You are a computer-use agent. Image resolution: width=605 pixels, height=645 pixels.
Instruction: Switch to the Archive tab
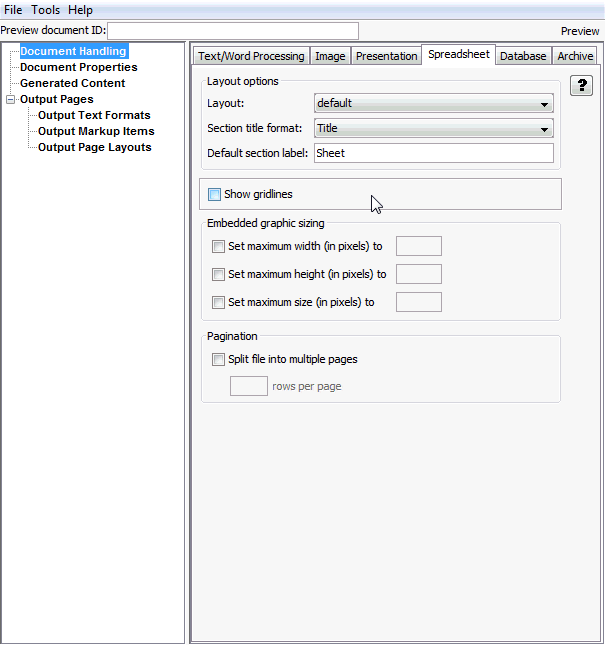point(575,56)
